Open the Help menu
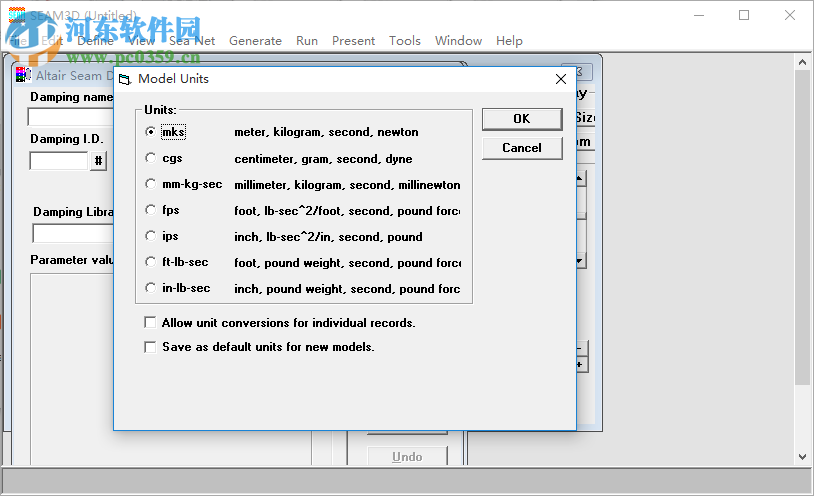 (509, 41)
